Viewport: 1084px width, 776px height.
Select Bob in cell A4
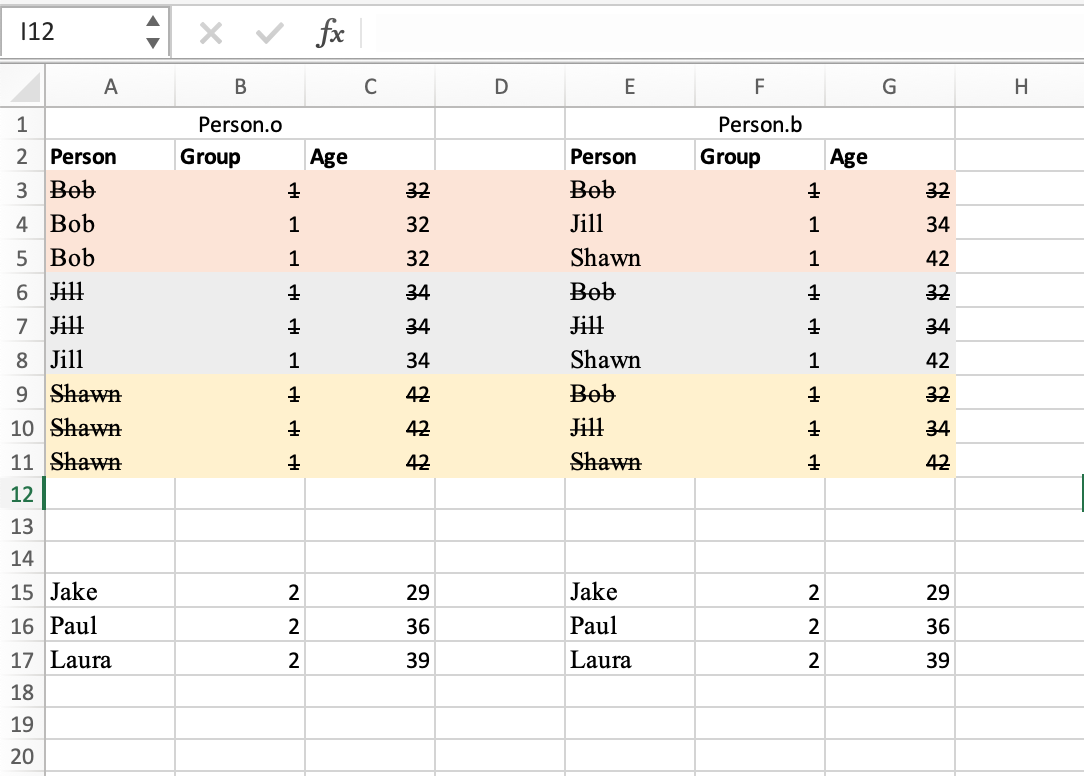click(110, 223)
